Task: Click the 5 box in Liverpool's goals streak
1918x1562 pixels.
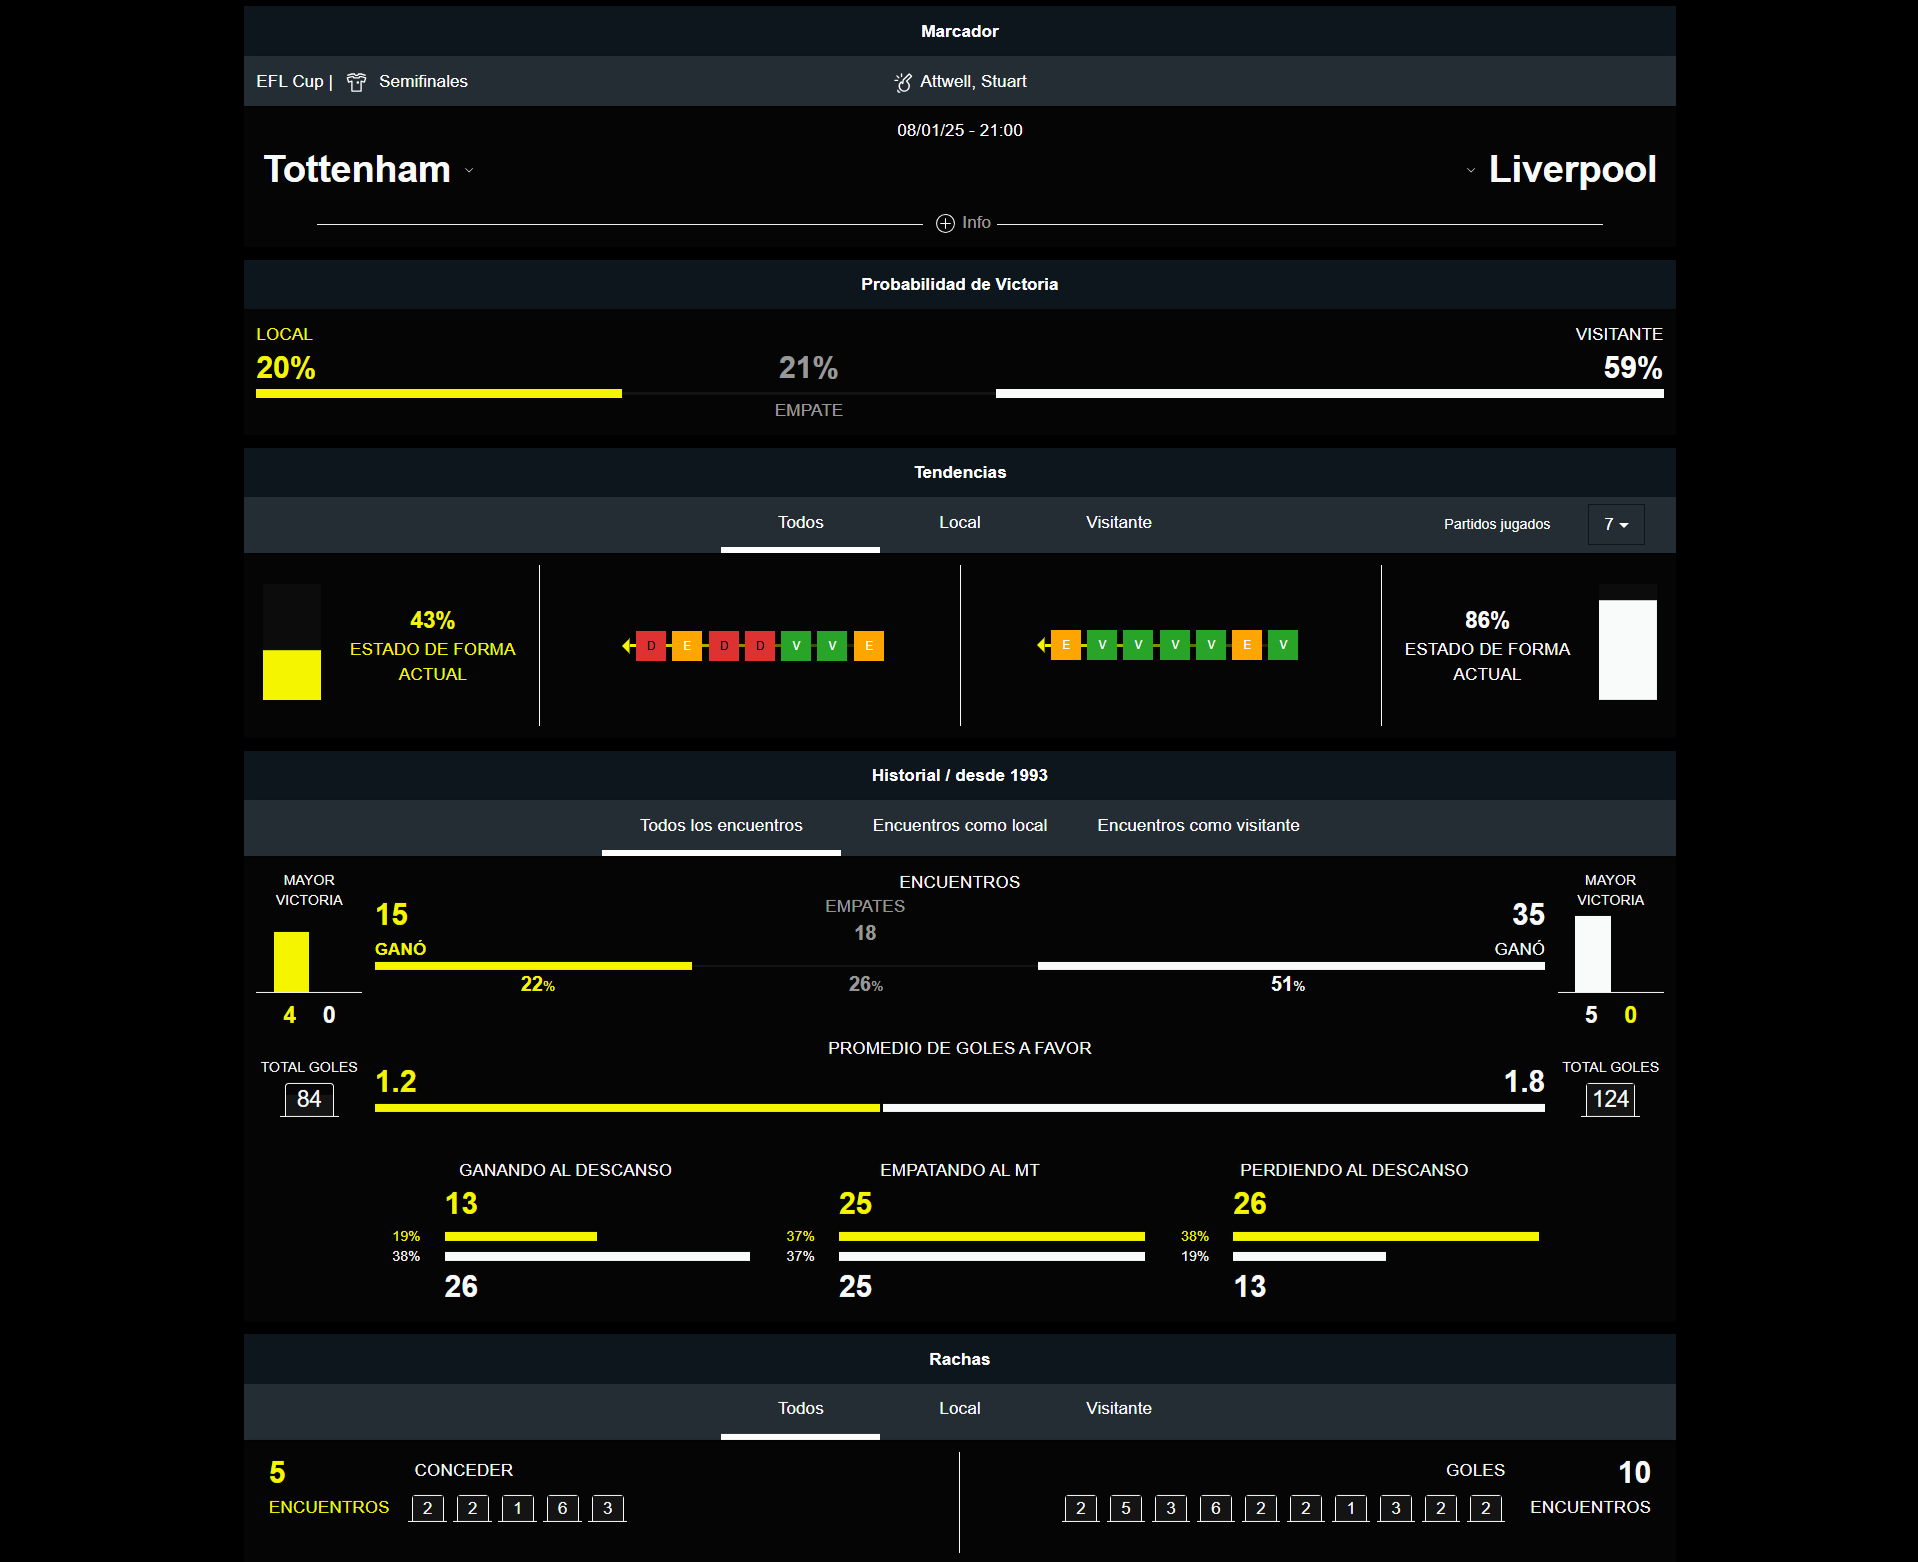Action: pos(1125,1508)
